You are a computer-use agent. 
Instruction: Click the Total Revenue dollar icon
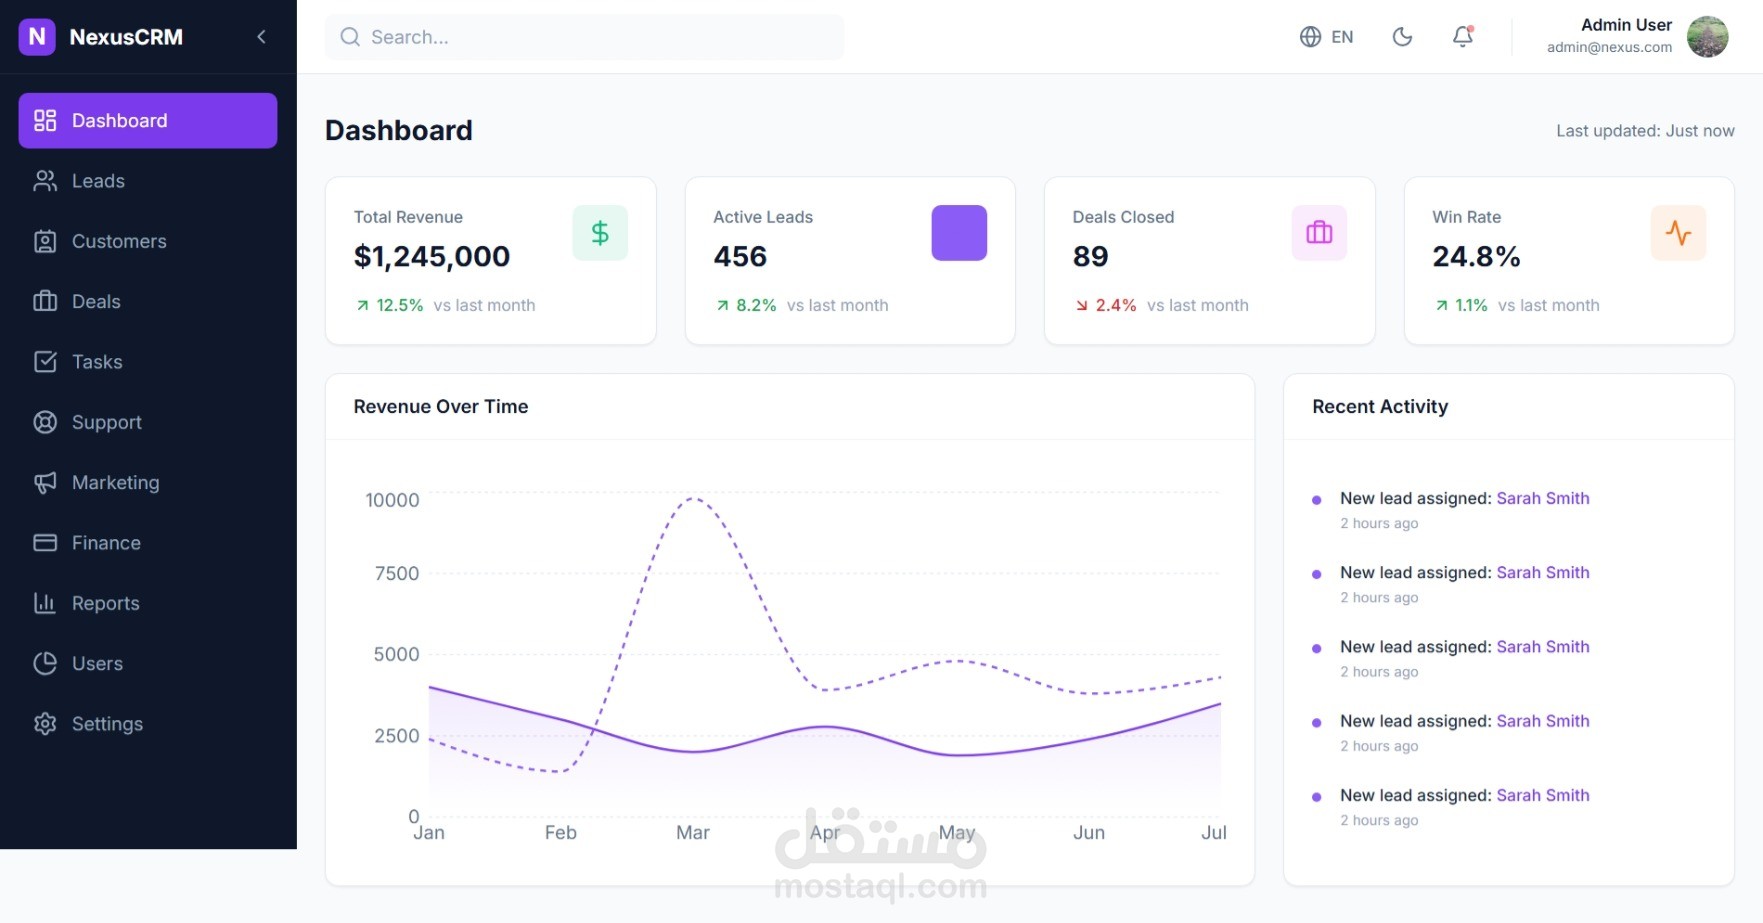[x=600, y=233]
